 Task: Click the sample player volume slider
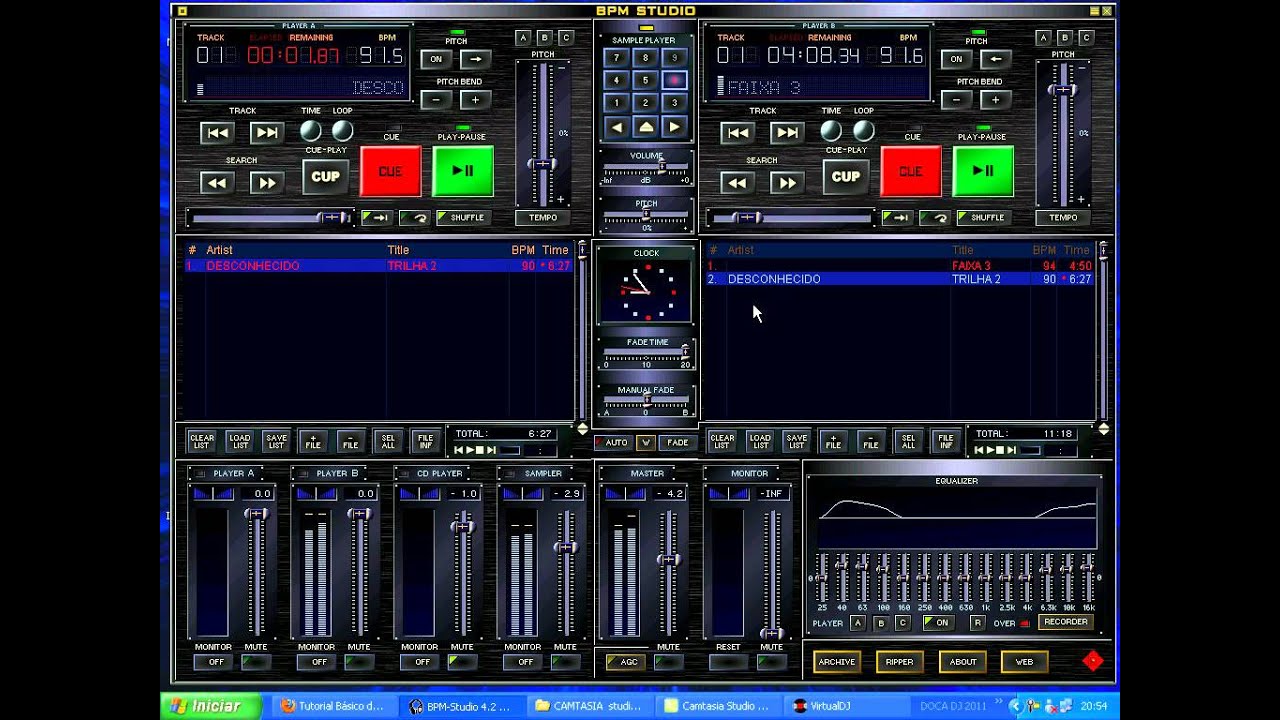point(660,169)
